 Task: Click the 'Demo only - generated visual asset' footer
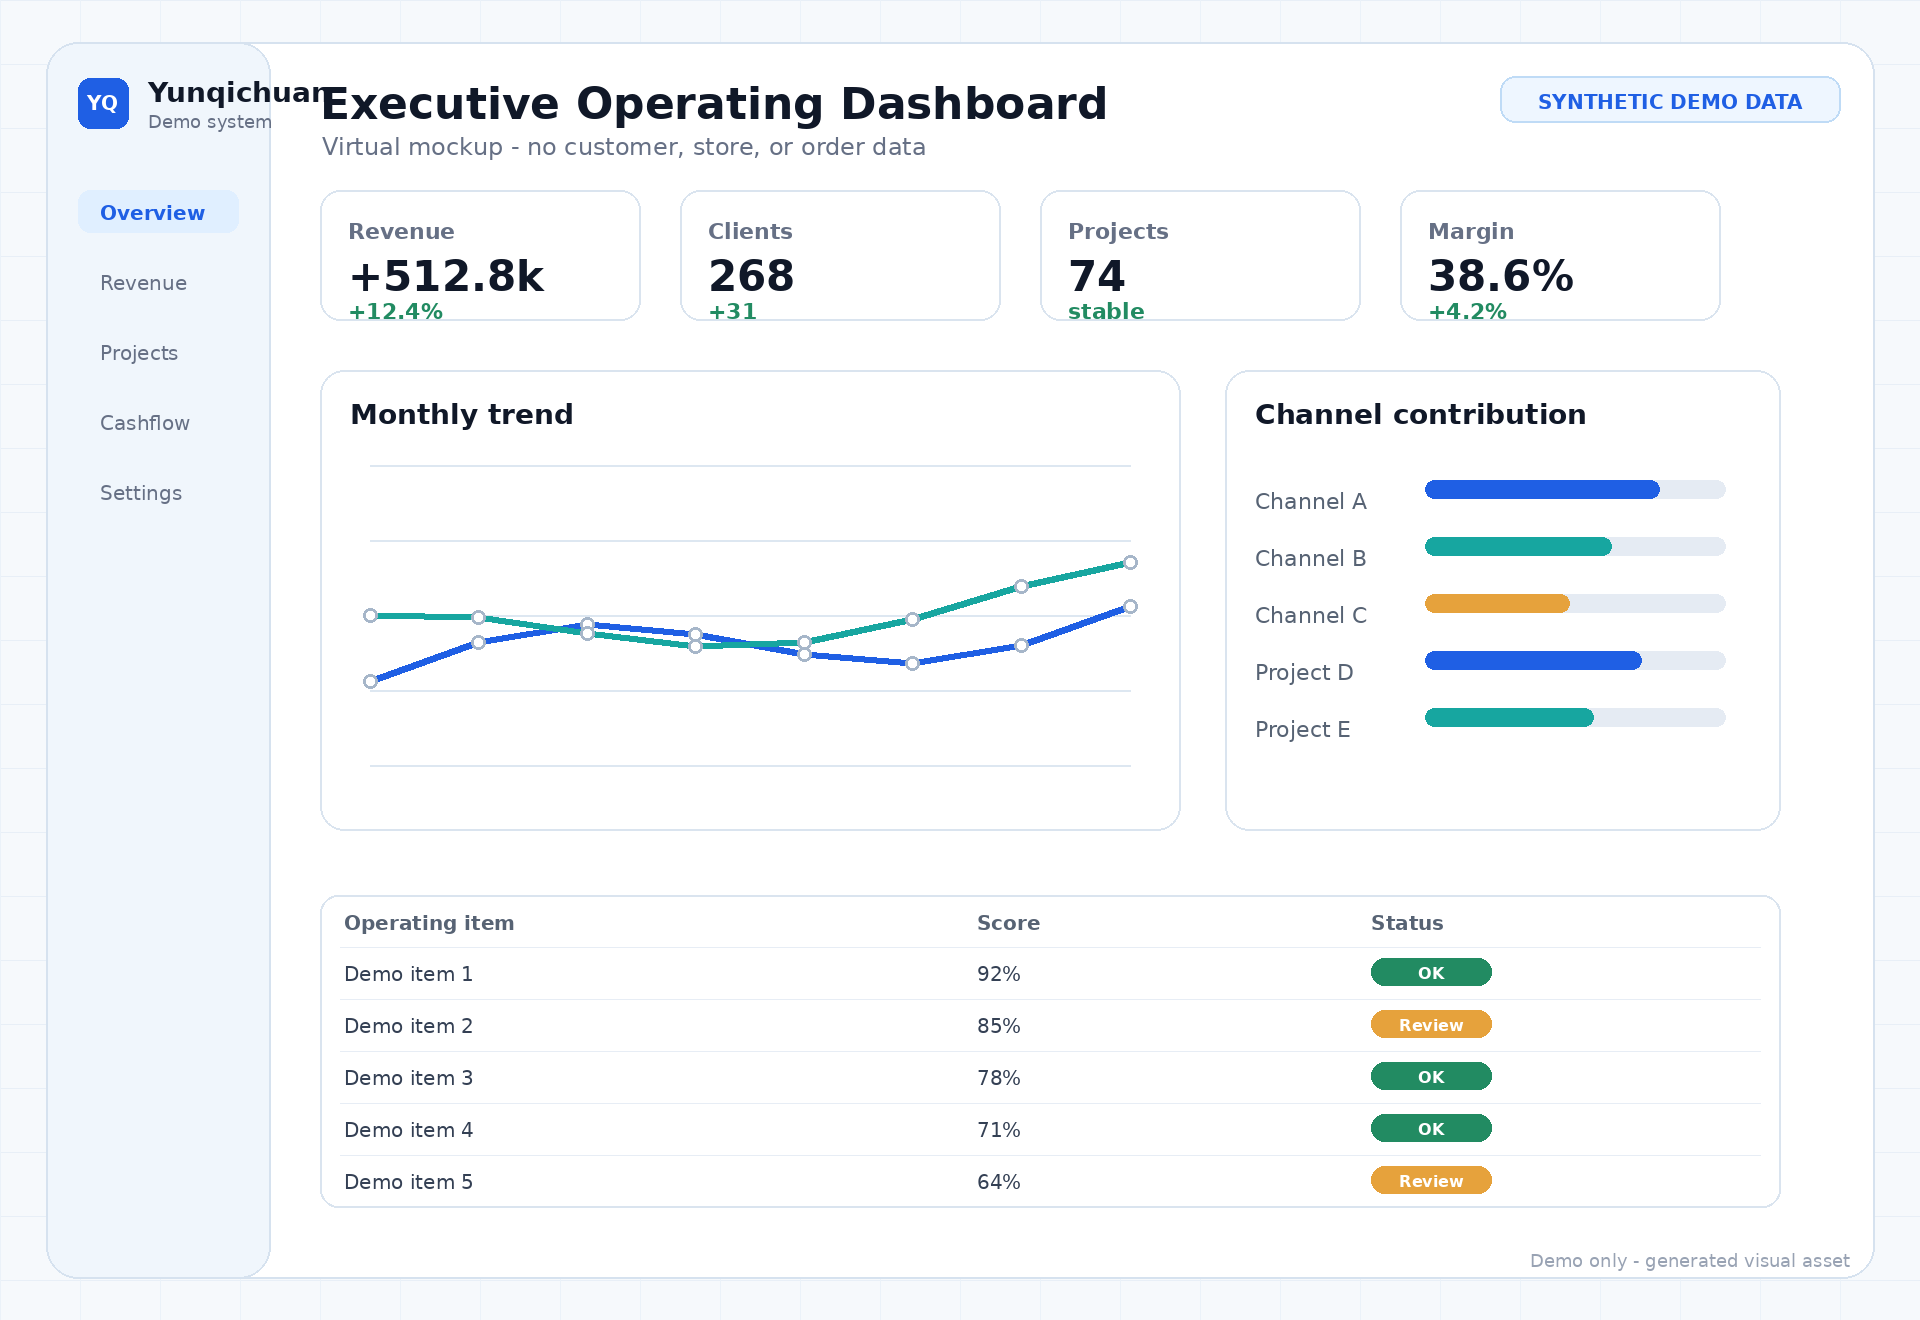pyautogui.click(x=1689, y=1261)
